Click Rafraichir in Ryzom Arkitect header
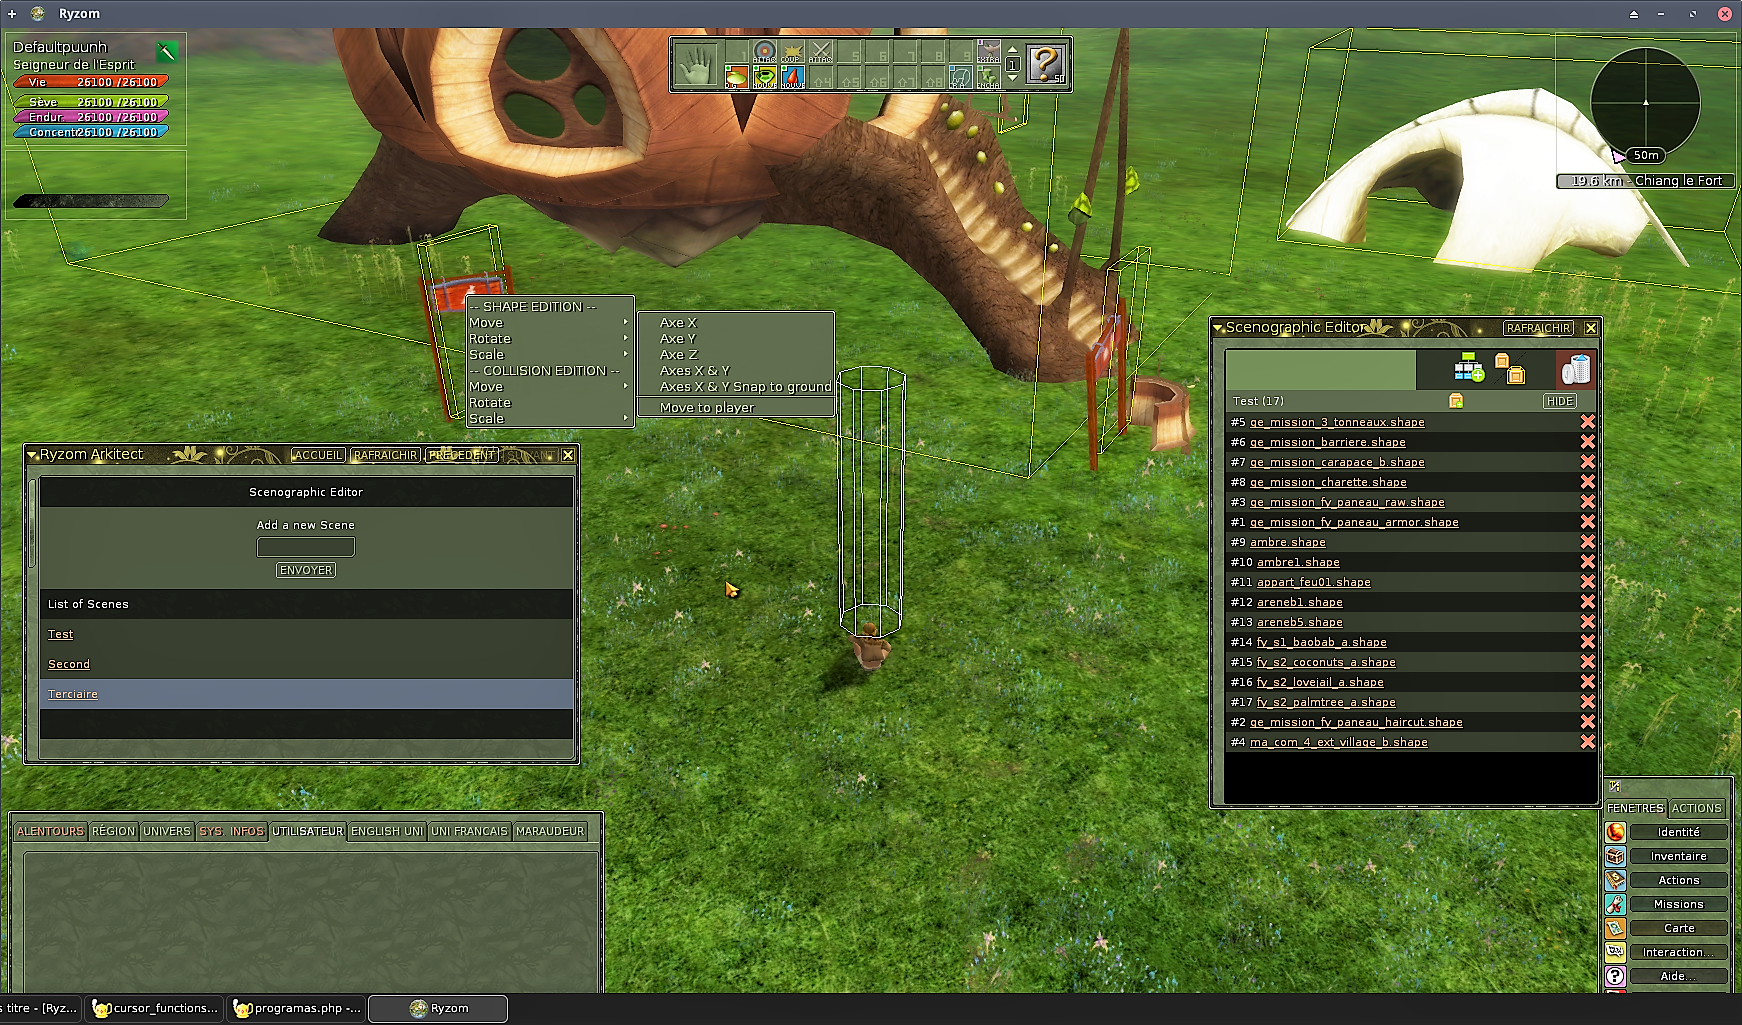Viewport: 1742px width, 1025px height. [x=385, y=455]
